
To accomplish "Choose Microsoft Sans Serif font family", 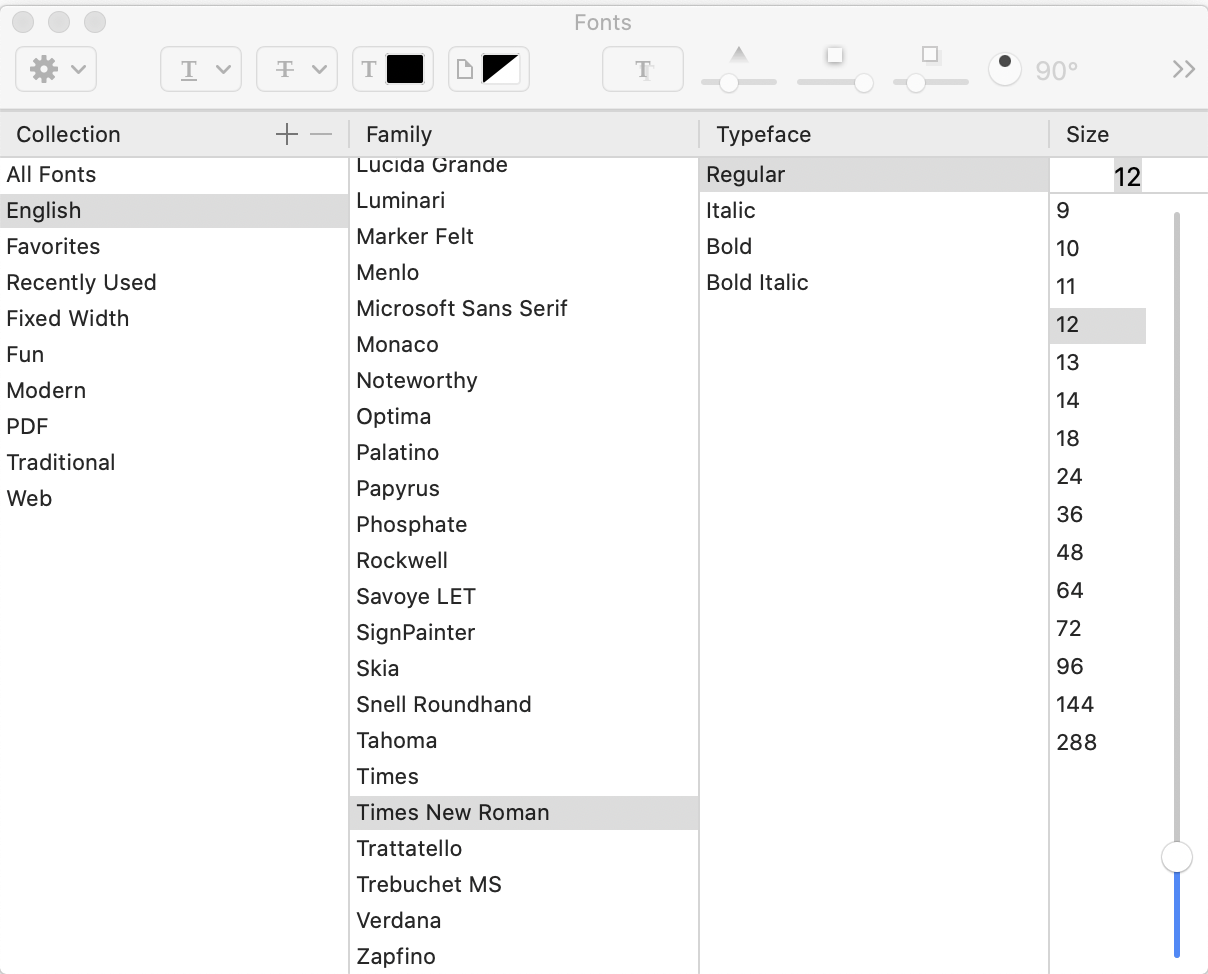I will pos(524,308).
